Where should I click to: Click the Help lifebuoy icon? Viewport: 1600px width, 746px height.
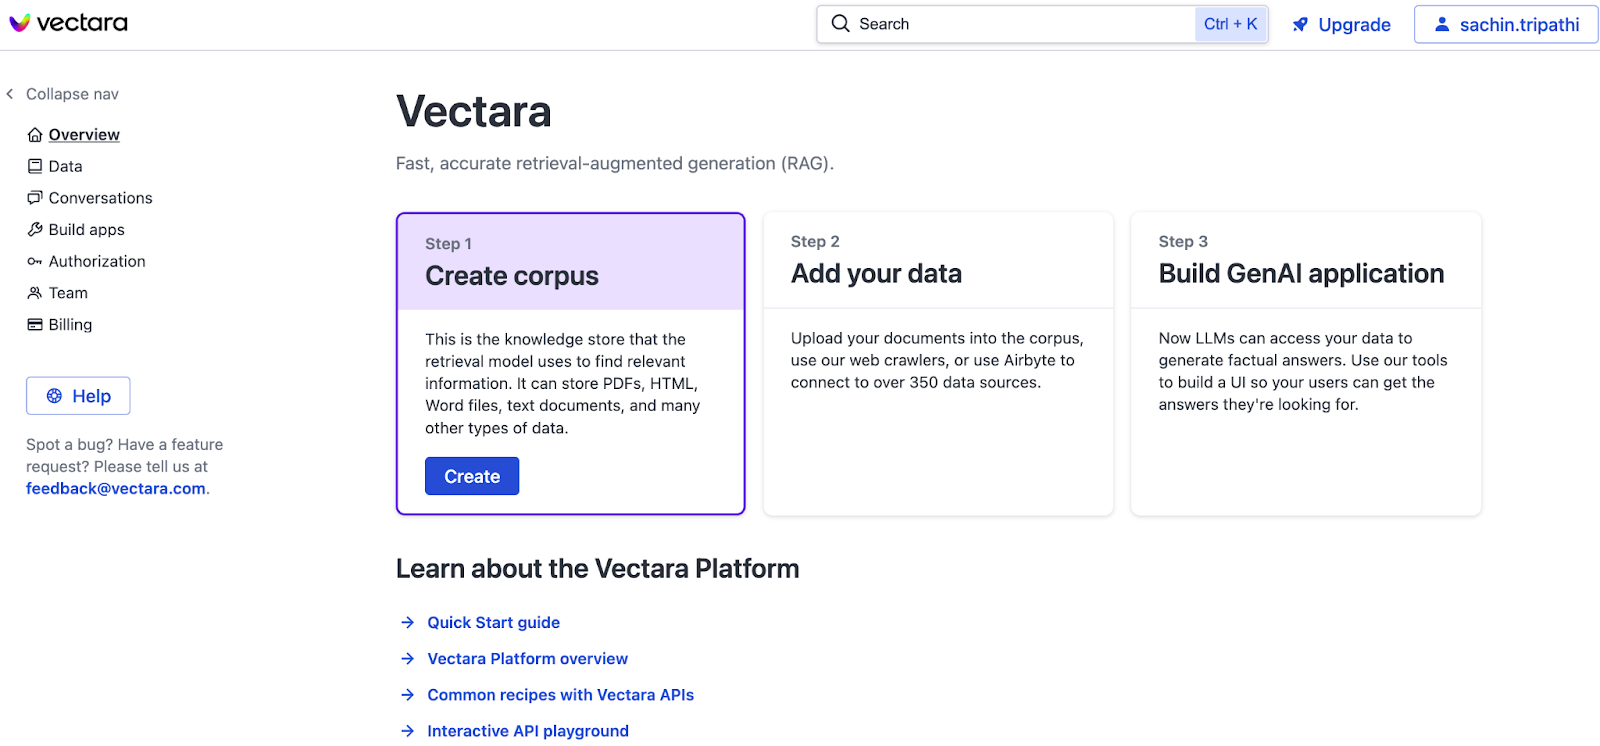pyautogui.click(x=55, y=396)
